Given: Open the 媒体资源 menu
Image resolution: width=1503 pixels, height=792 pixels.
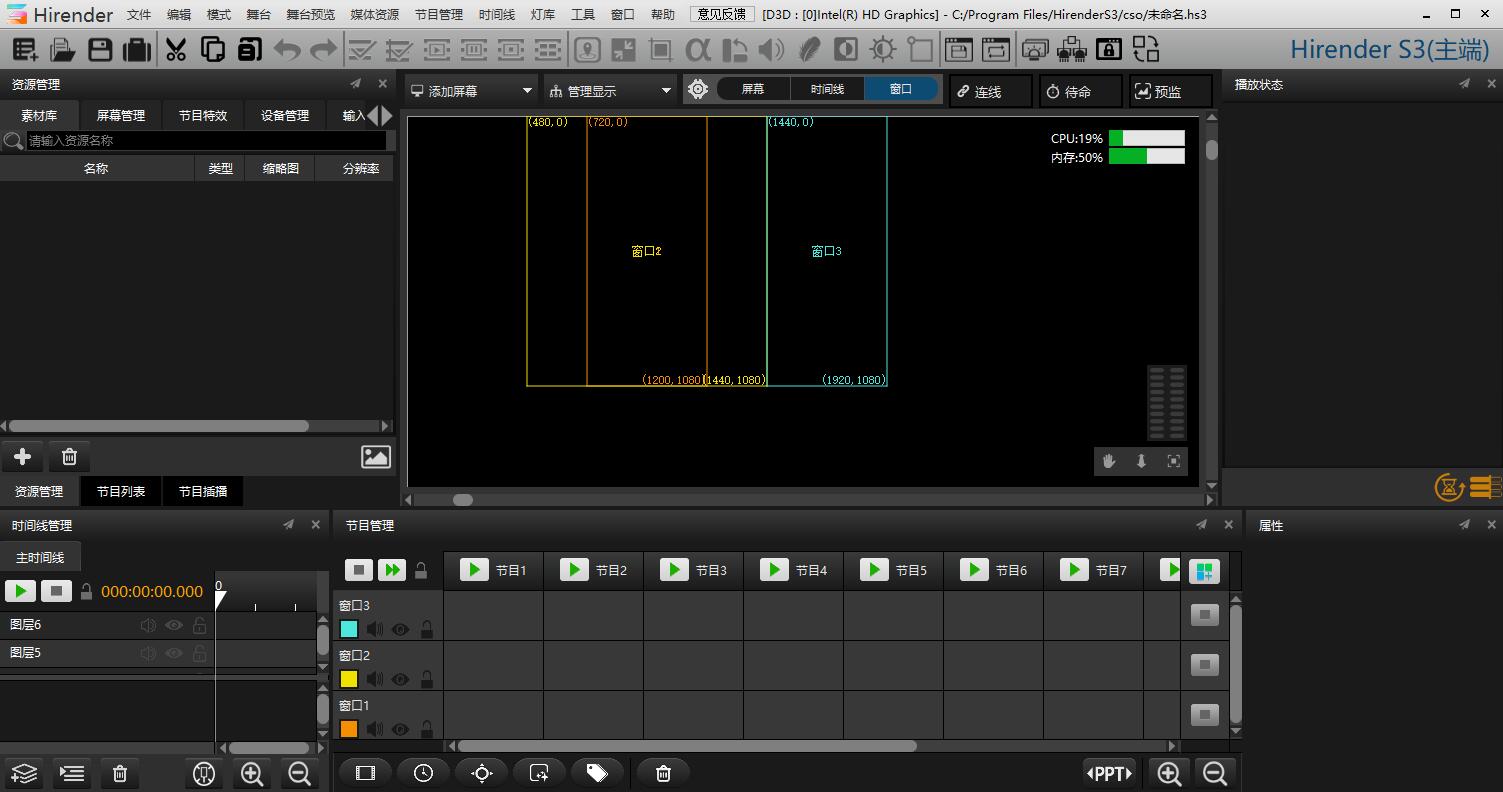Looking at the screenshot, I should tap(375, 15).
